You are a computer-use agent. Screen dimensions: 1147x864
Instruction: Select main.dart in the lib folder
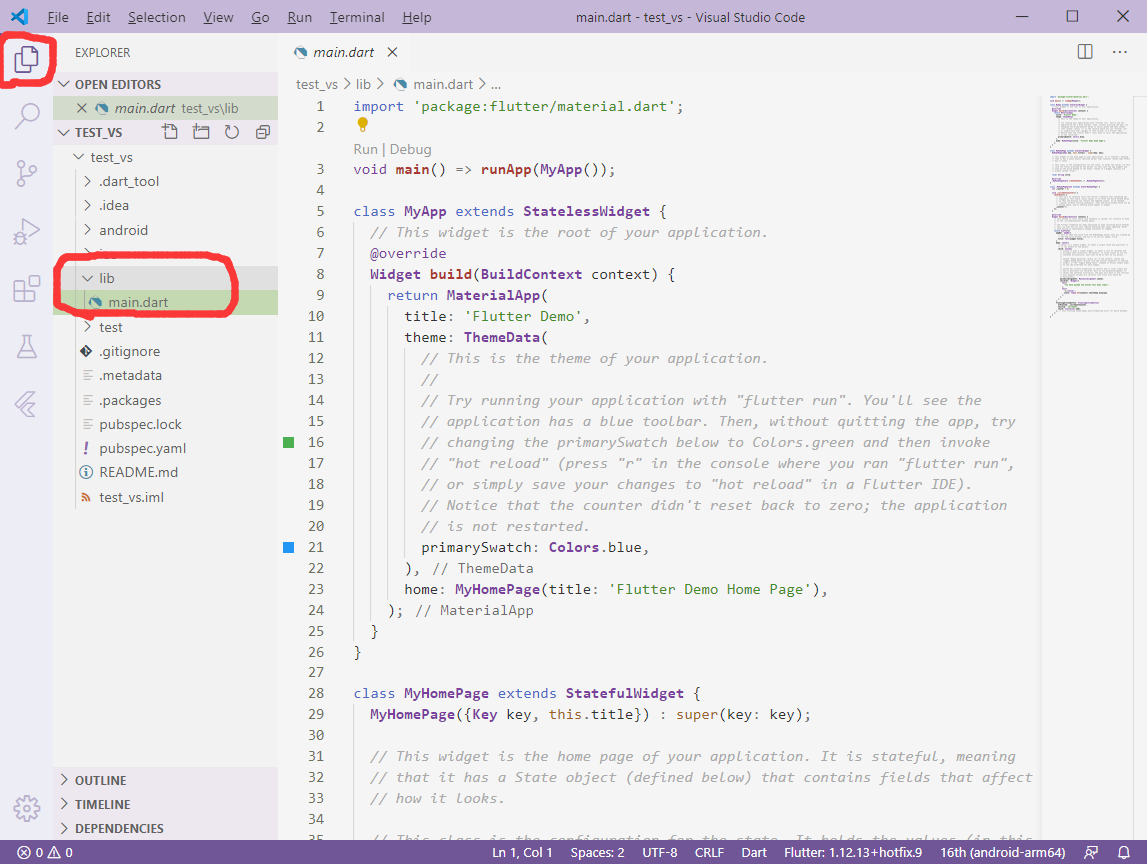click(165, 302)
